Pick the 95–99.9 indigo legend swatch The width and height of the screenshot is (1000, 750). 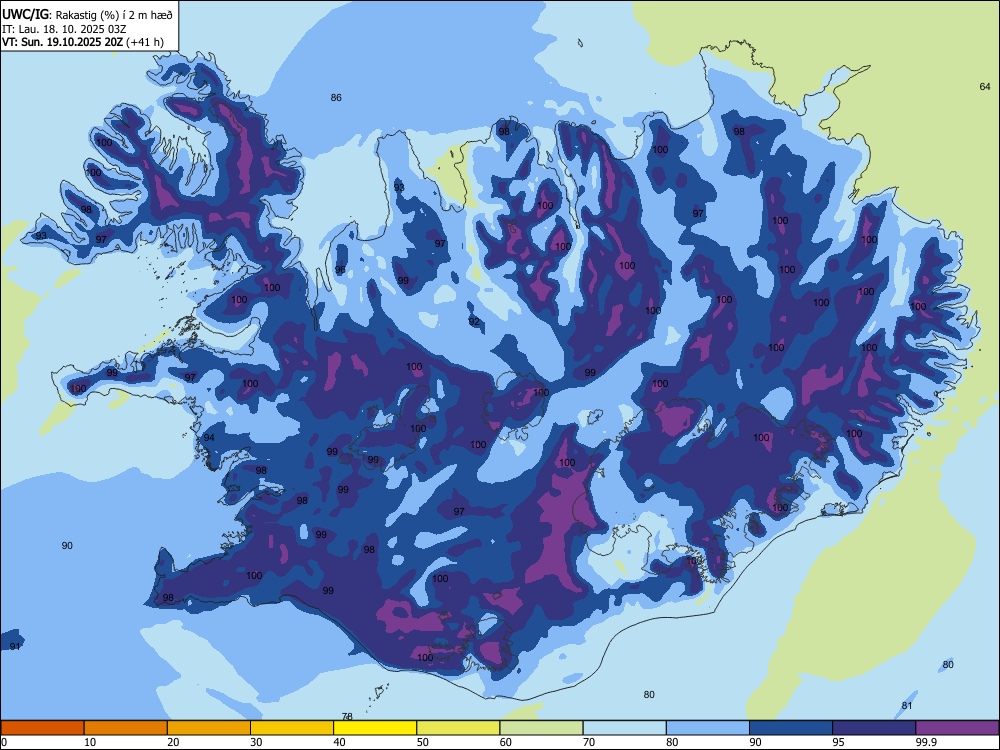pos(874,728)
